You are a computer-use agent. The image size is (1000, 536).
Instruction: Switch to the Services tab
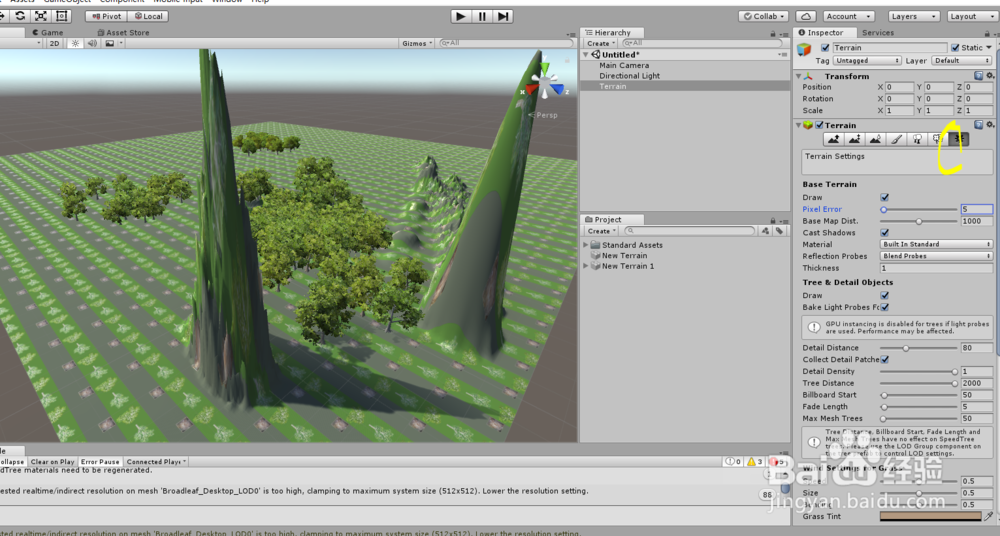pos(878,33)
